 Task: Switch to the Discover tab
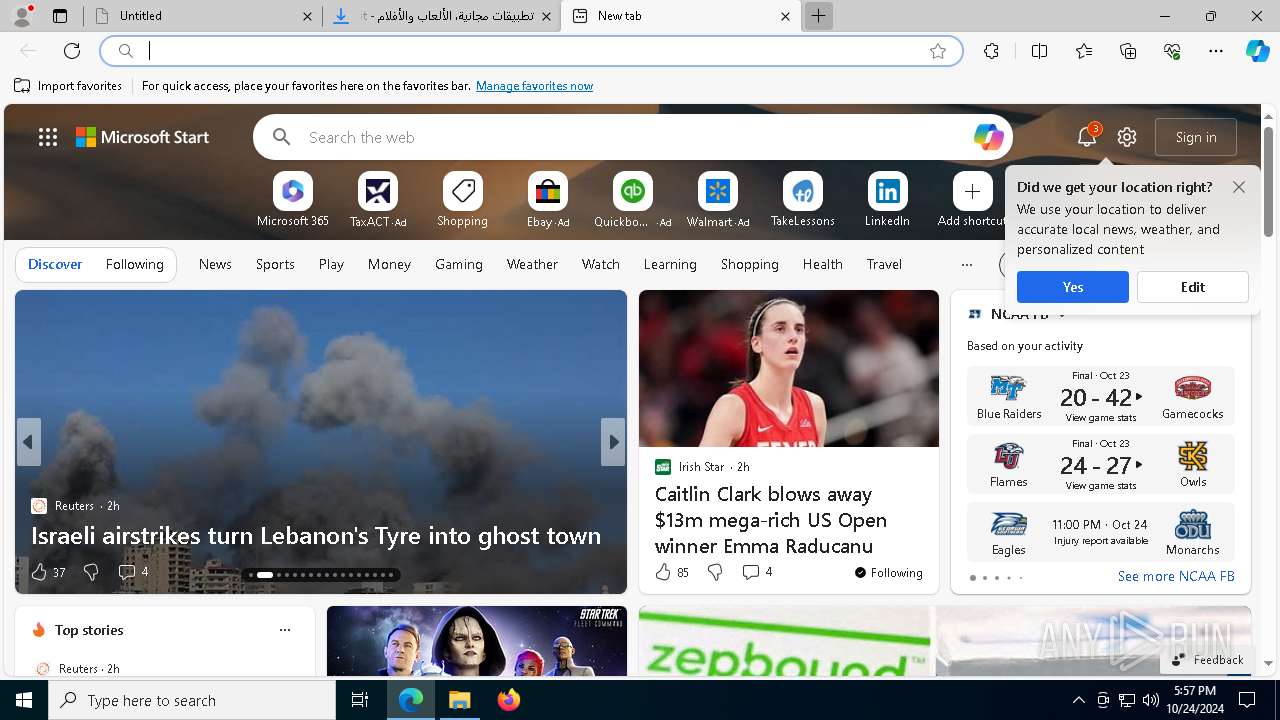[55, 264]
